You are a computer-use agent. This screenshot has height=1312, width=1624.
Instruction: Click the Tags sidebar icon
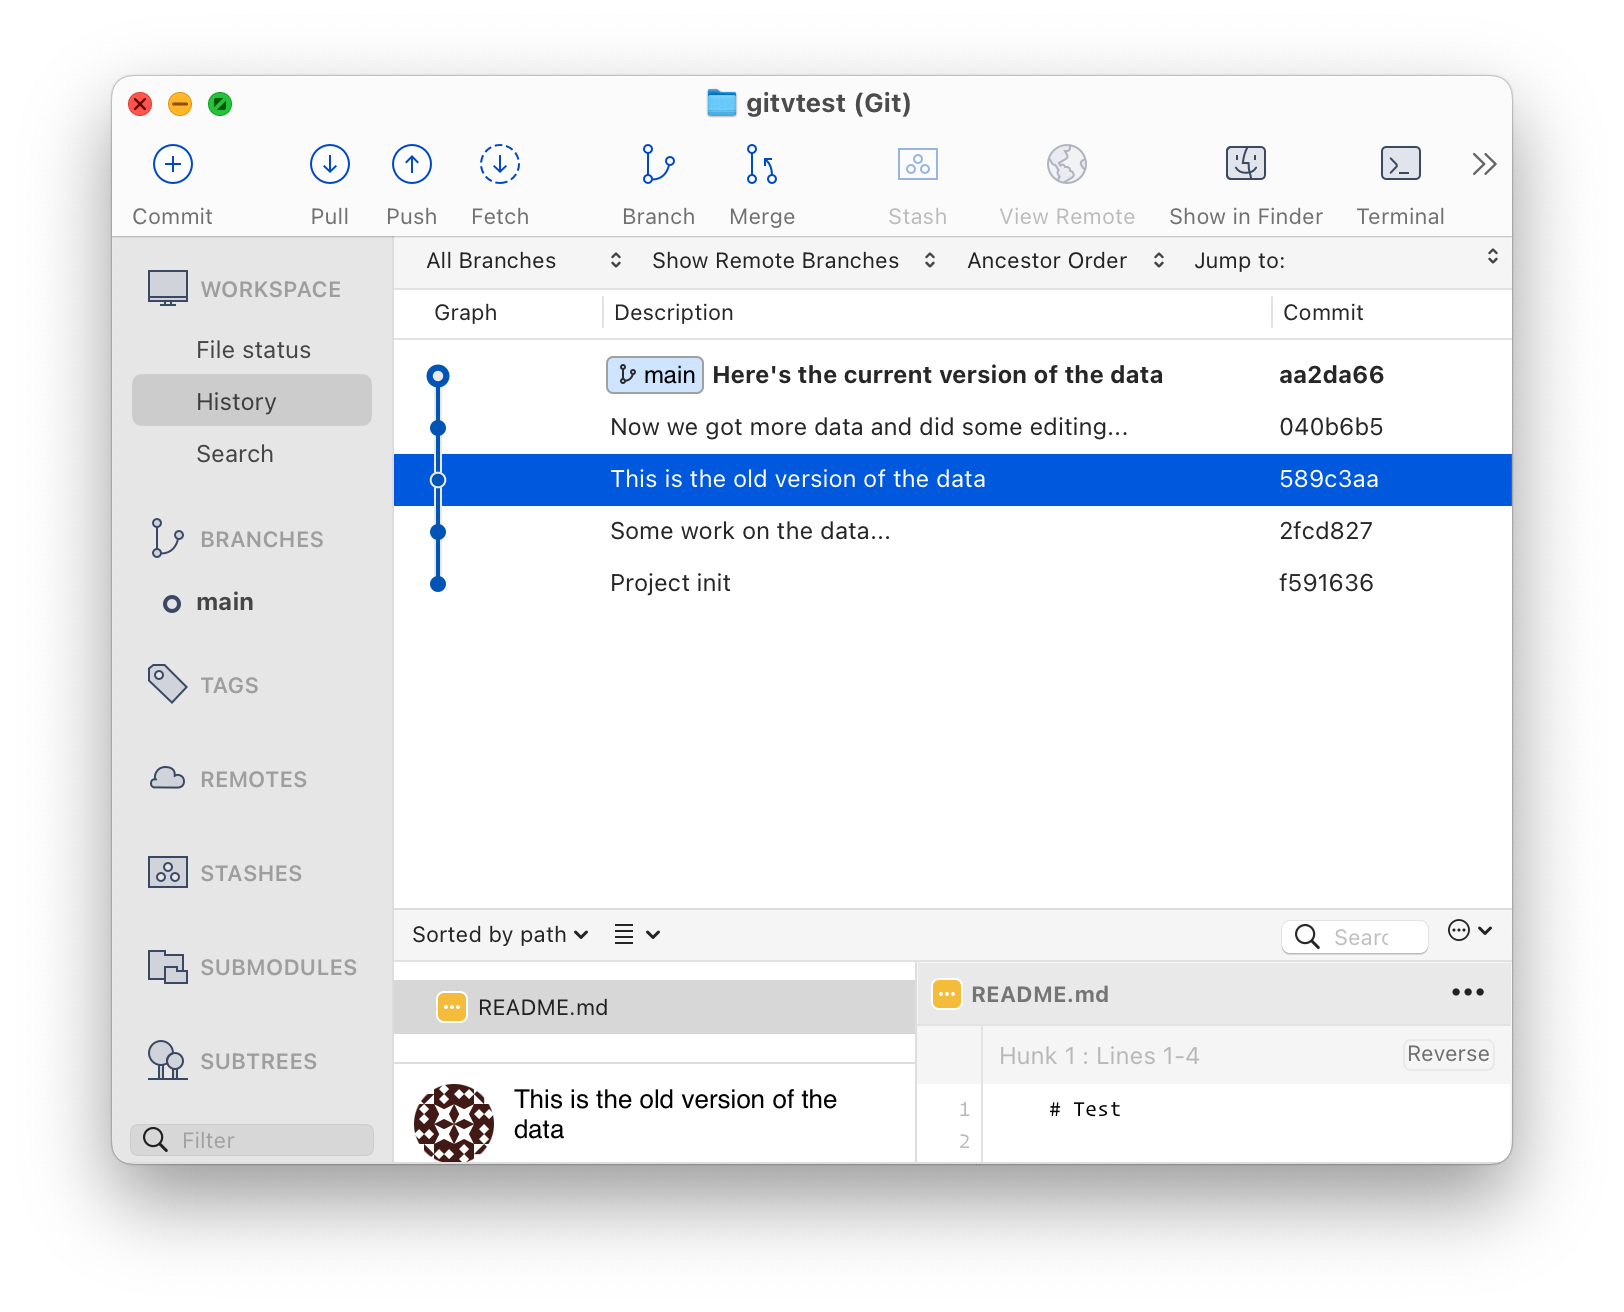click(167, 684)
